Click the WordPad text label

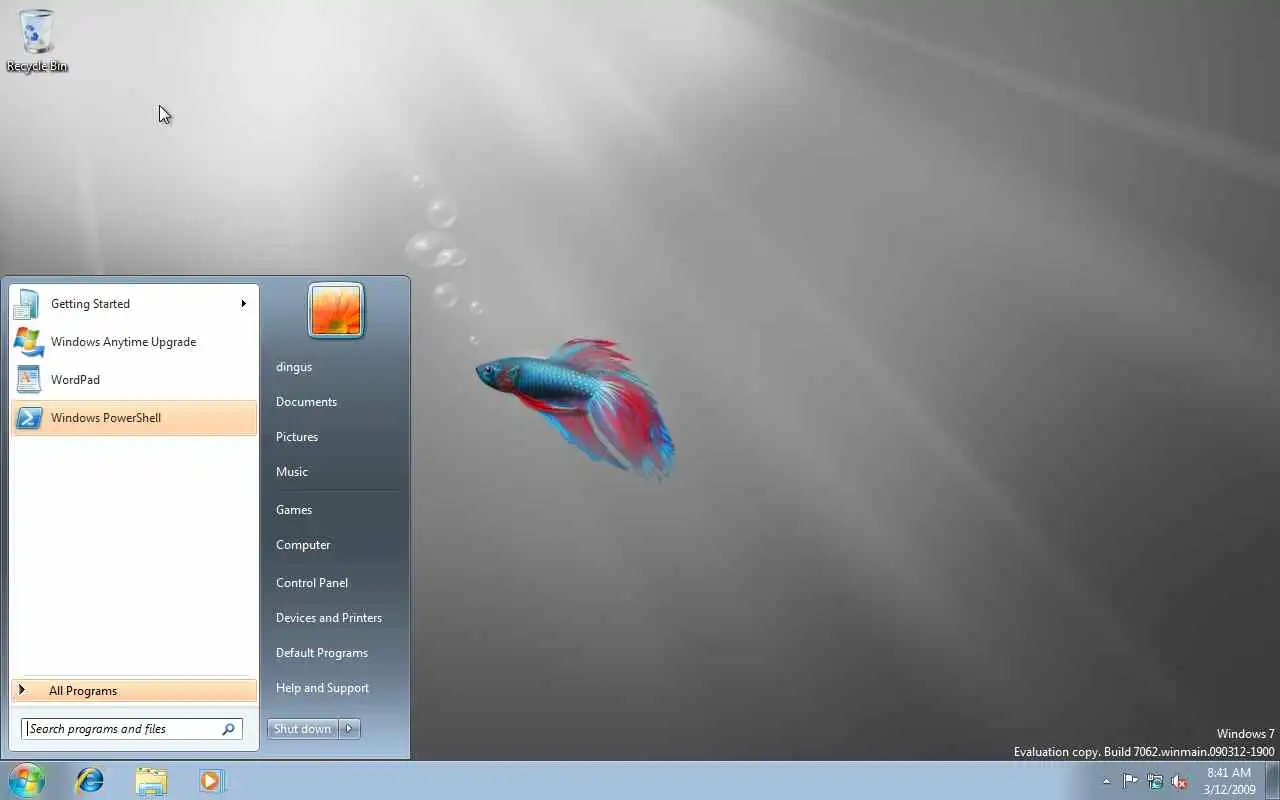[75, 380]
